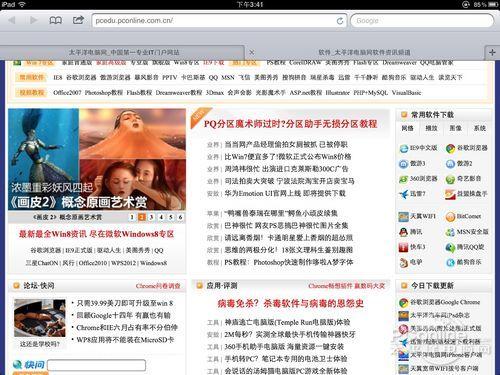Open the IE8 link in 常用软件 row

[57, 77]
